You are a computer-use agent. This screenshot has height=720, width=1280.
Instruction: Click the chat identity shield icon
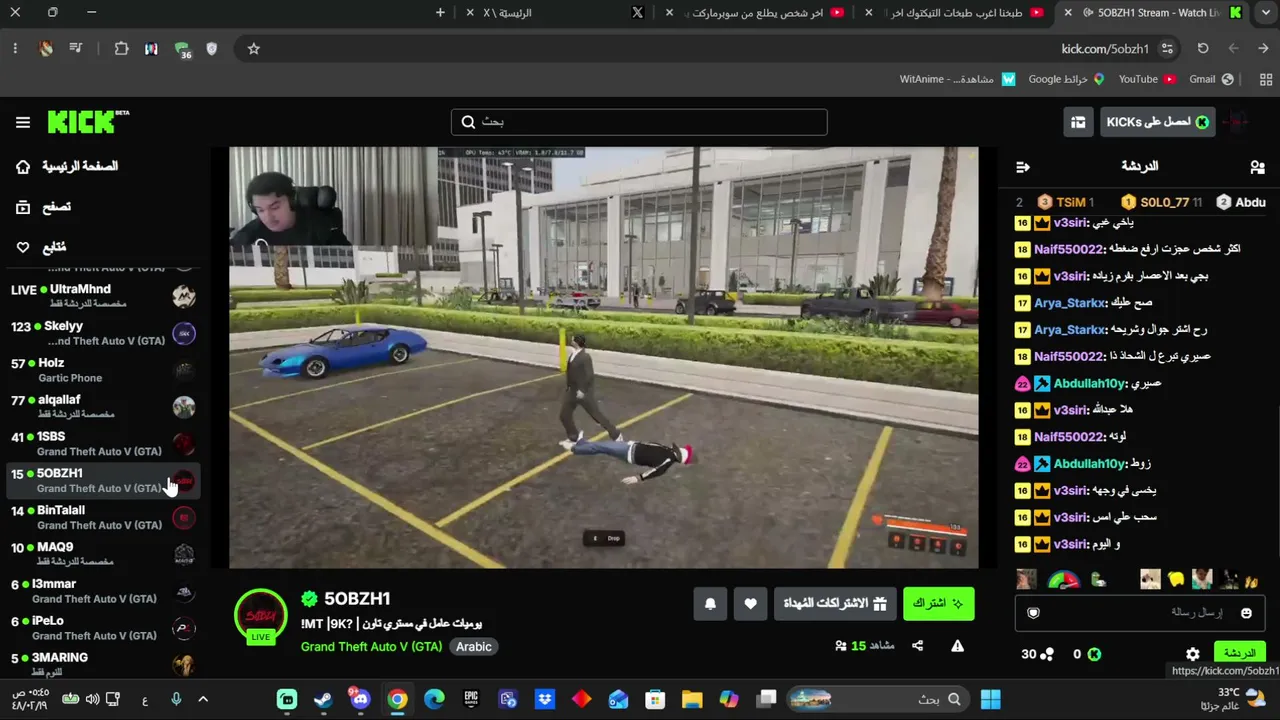1034,613
